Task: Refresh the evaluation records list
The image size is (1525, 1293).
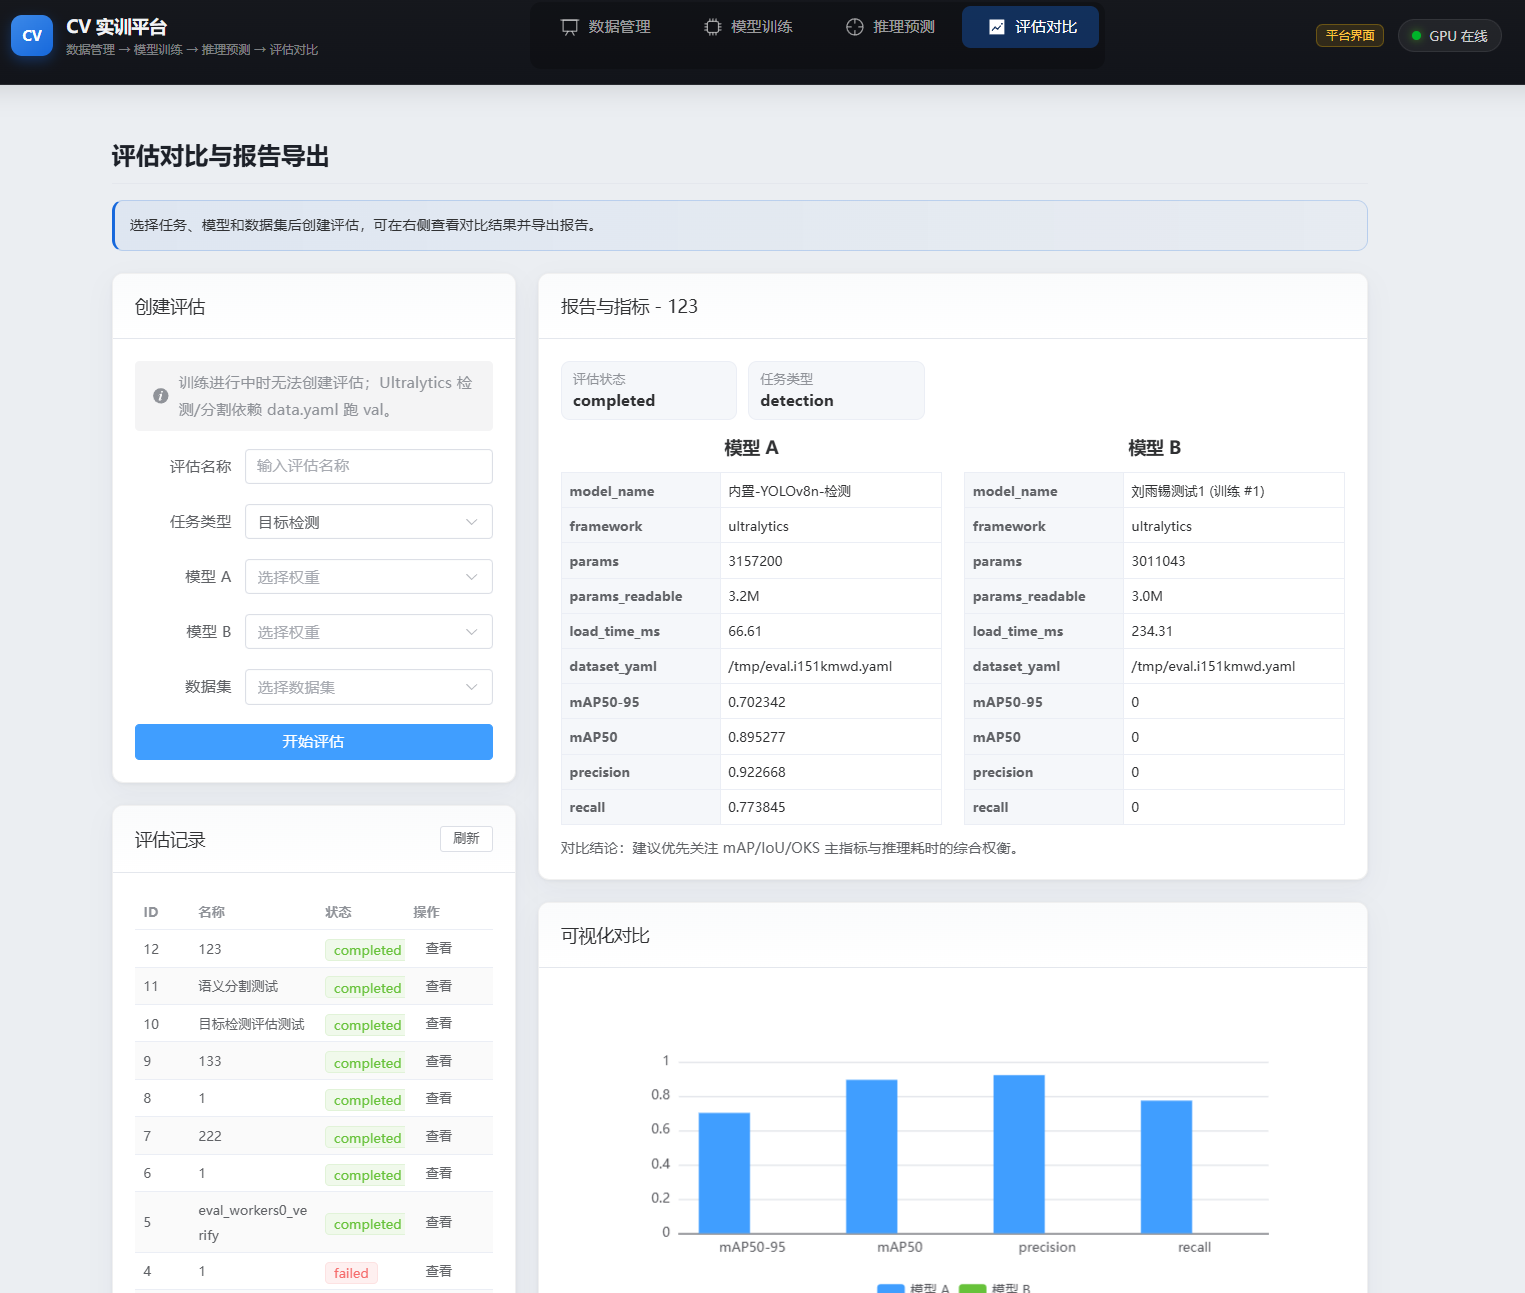Action: click(466, 839)
